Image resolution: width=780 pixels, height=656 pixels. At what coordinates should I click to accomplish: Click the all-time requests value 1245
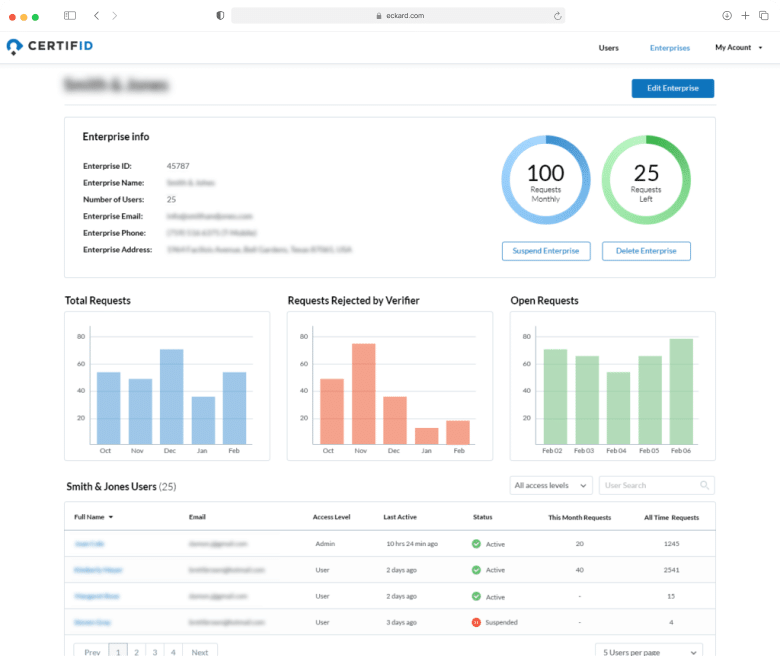tap(671, 544)
